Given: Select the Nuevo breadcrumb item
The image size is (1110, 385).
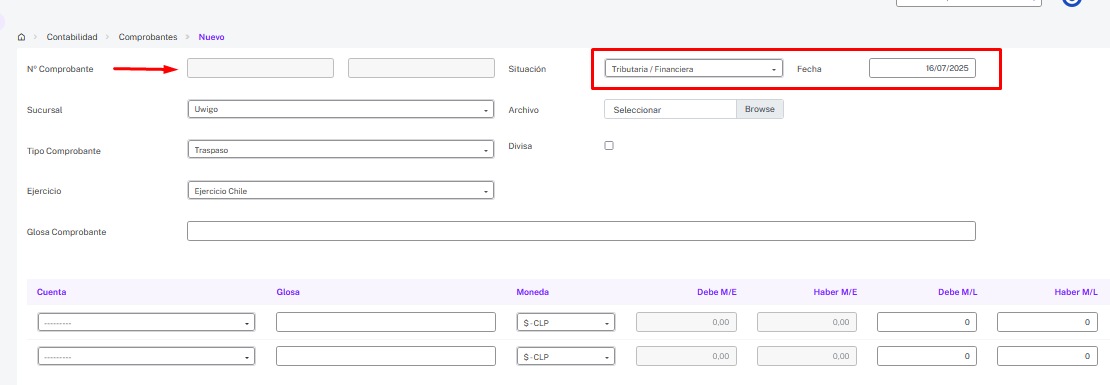Looking at the screenshot, I should [x=212, y=37].
